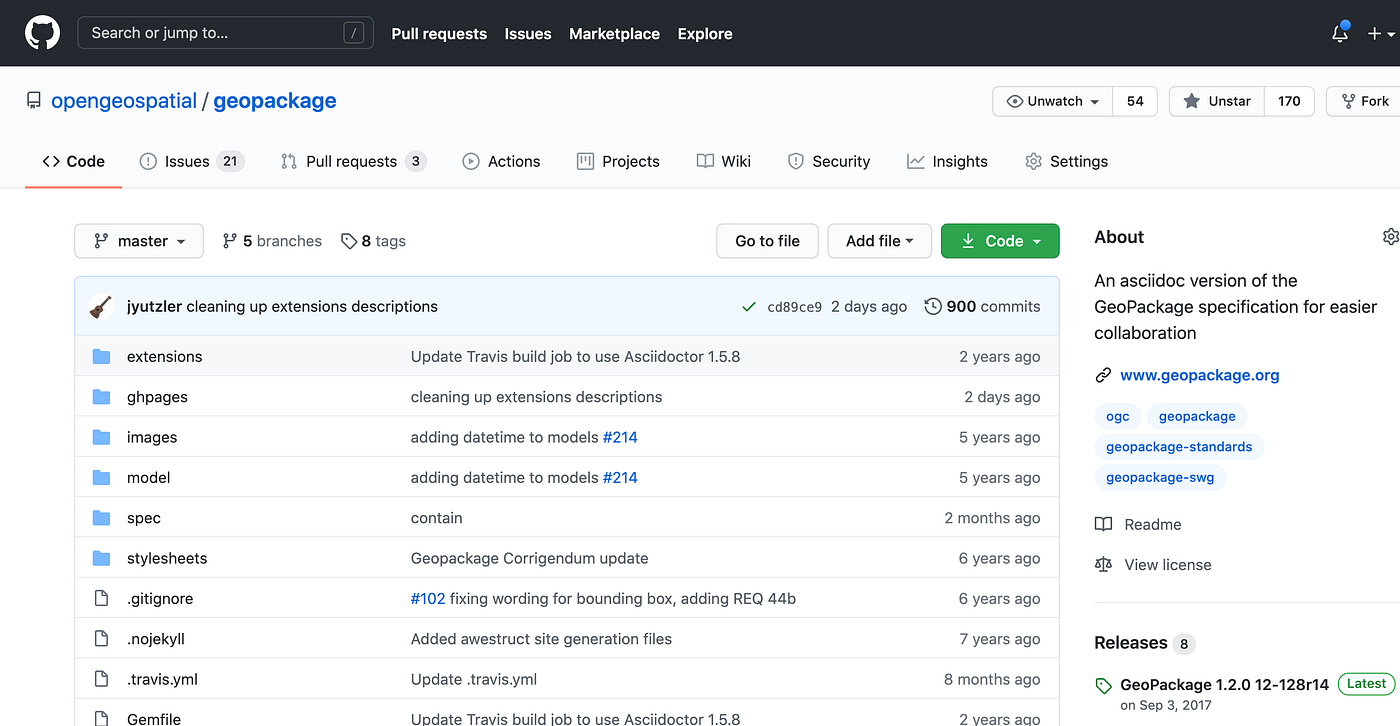This screenshot has width=1400, height=726.
Task: Click the repository book icon beside opengeospatial
Action: click(34, 101)
